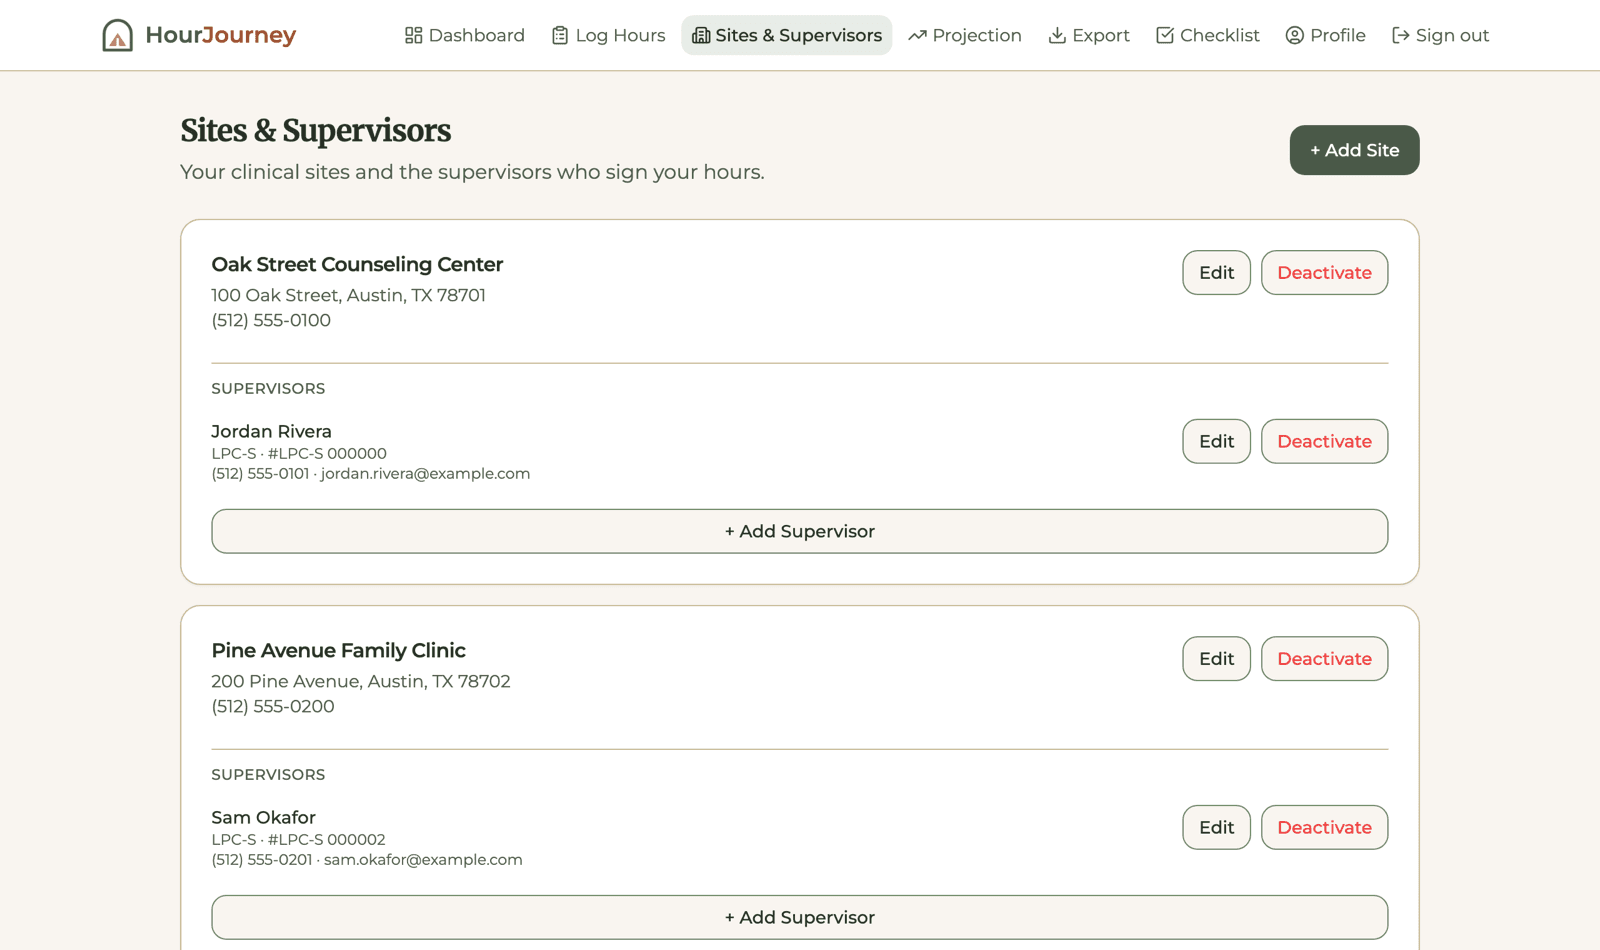Click the + Add Site button
Viewport: 1600px width, 950px height.
(x=1354, y=150)
